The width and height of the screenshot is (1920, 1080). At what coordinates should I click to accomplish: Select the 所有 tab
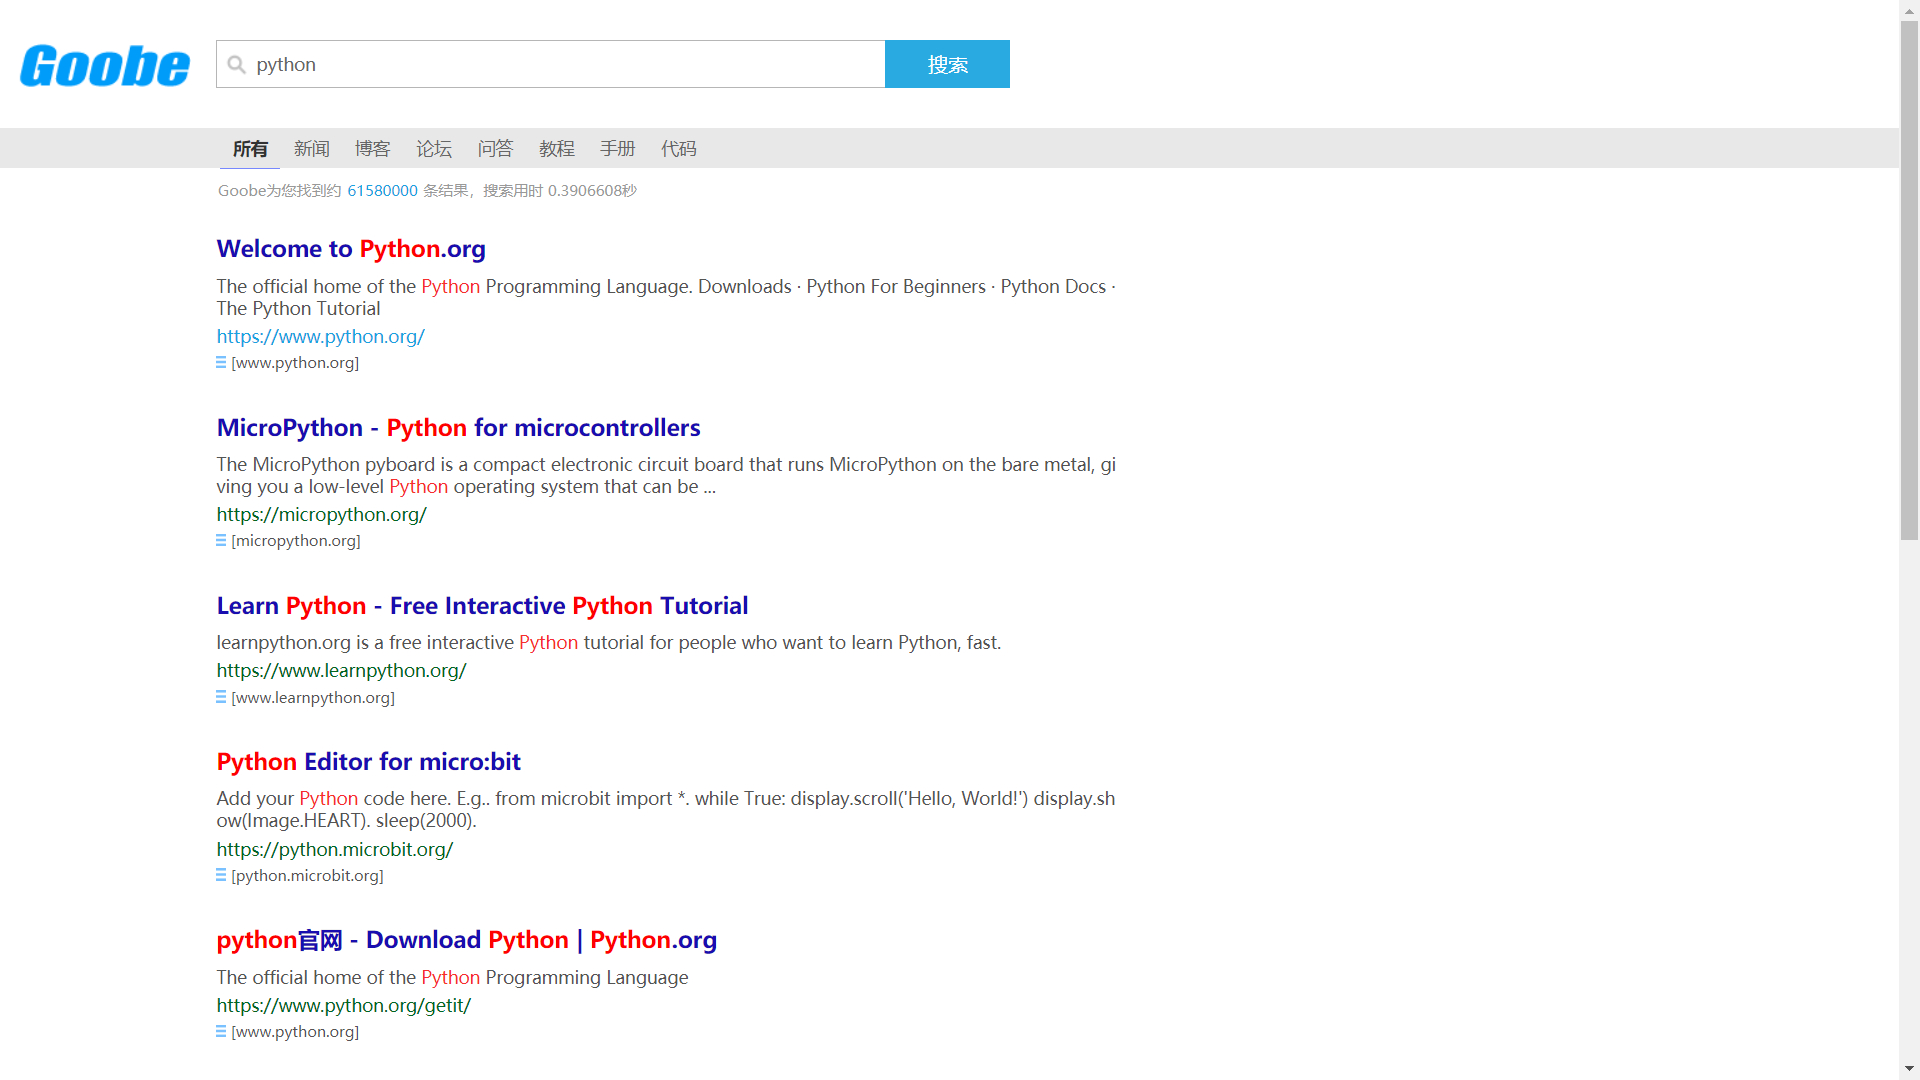(x=250, y=148)
